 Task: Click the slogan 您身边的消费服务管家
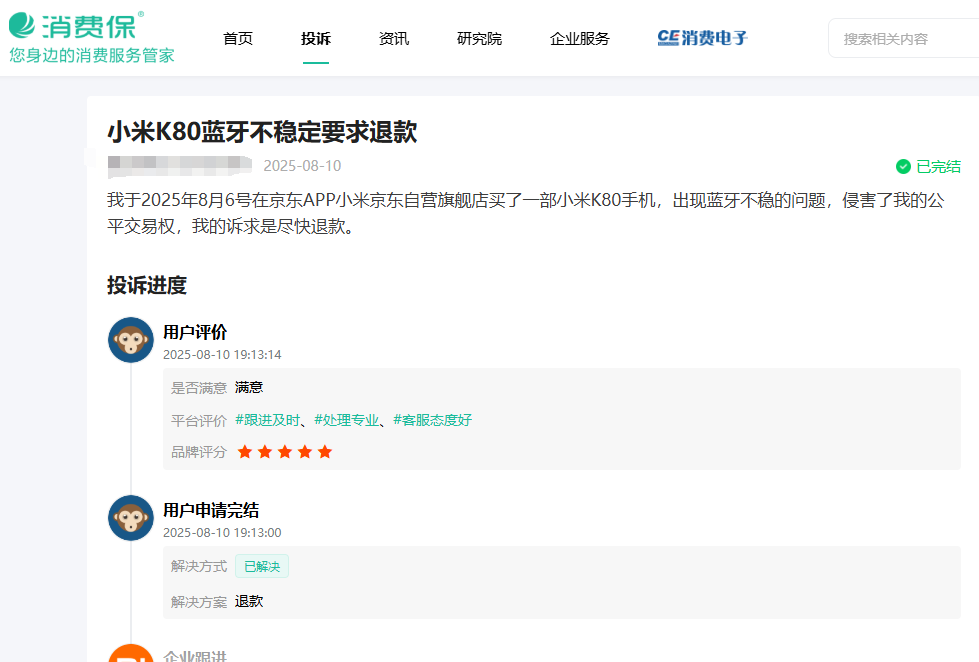(92, 56)
